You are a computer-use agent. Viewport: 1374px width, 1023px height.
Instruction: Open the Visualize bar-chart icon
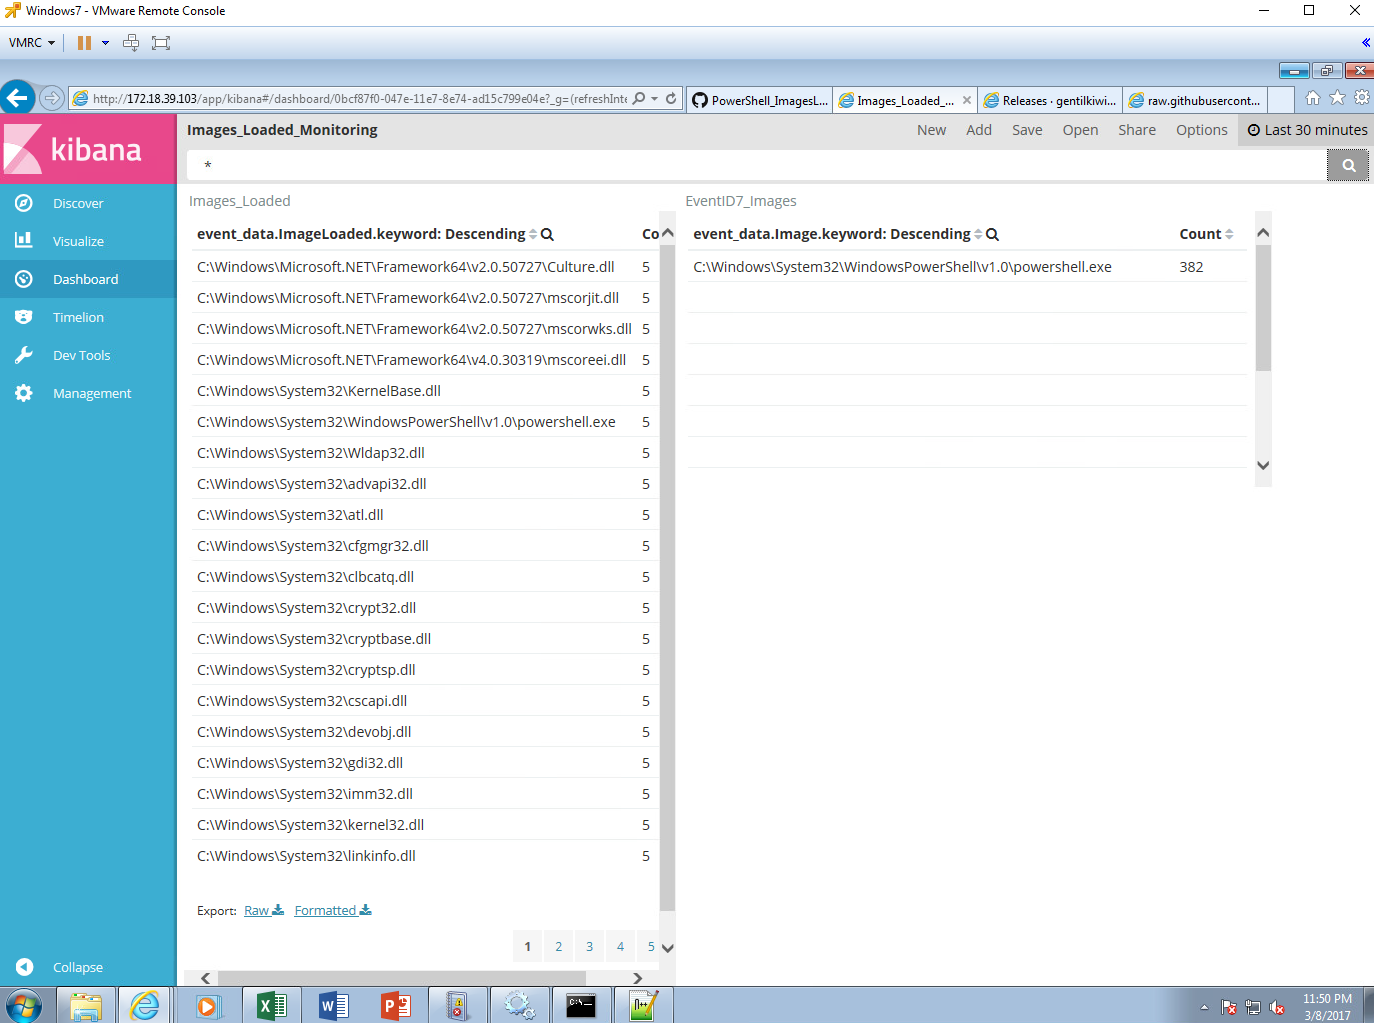pos(24,241)
